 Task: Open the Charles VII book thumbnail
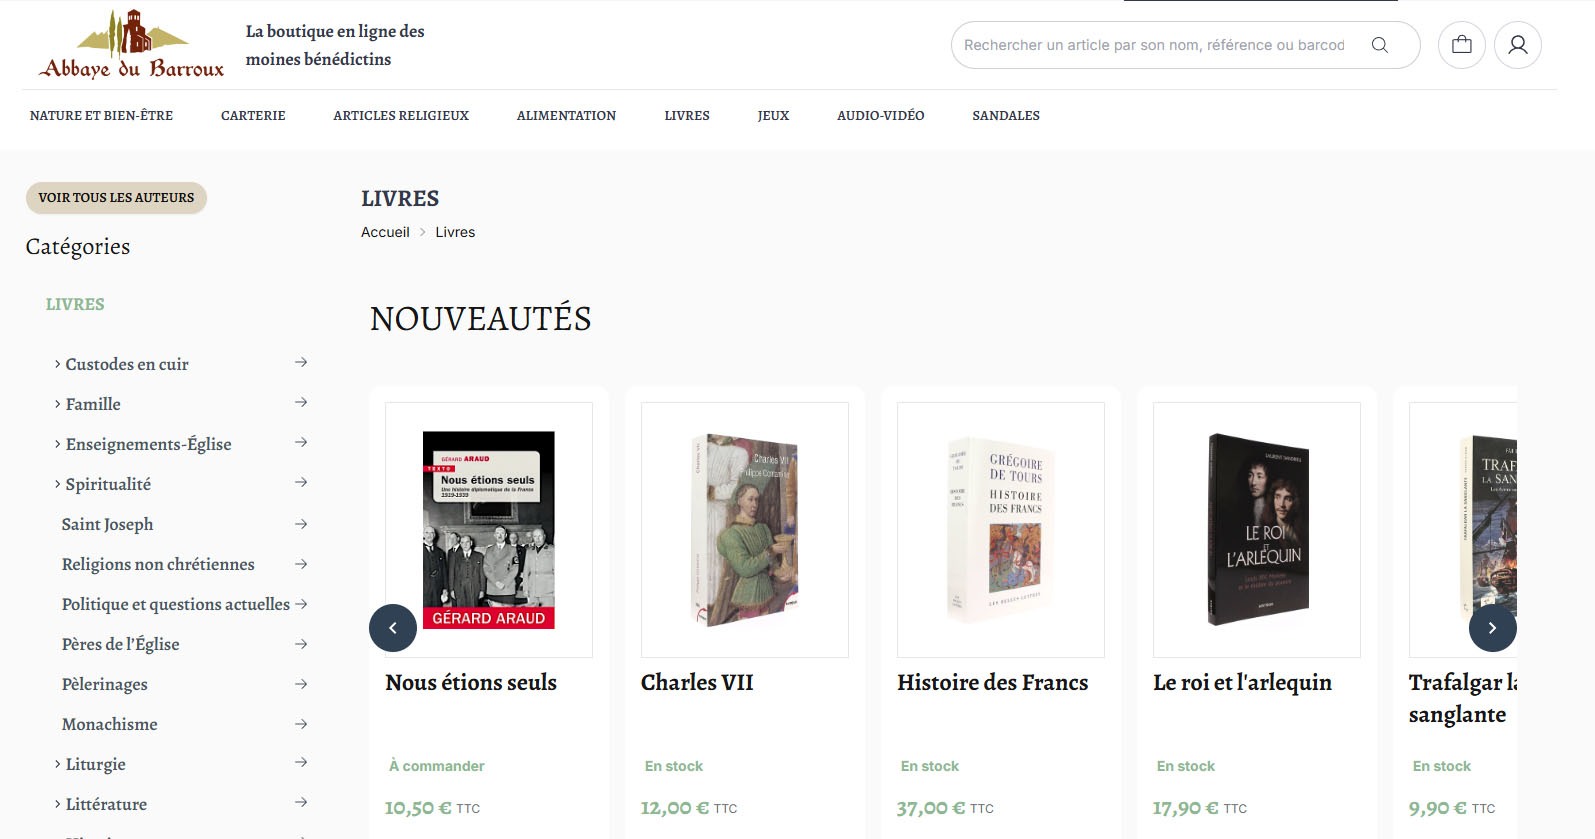745,530
